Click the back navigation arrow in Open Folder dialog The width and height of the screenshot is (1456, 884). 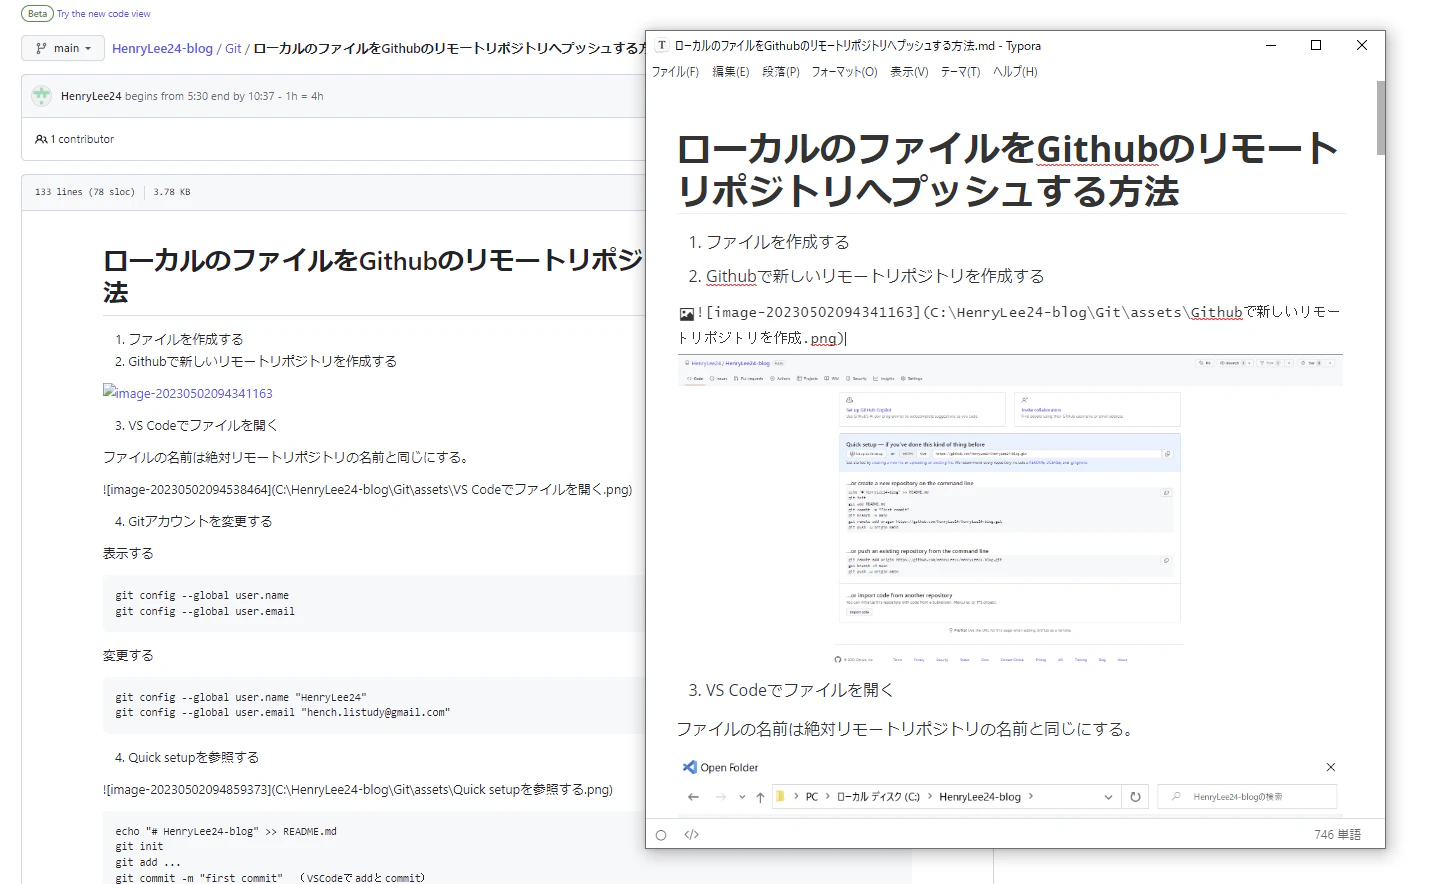click(692, 796)
